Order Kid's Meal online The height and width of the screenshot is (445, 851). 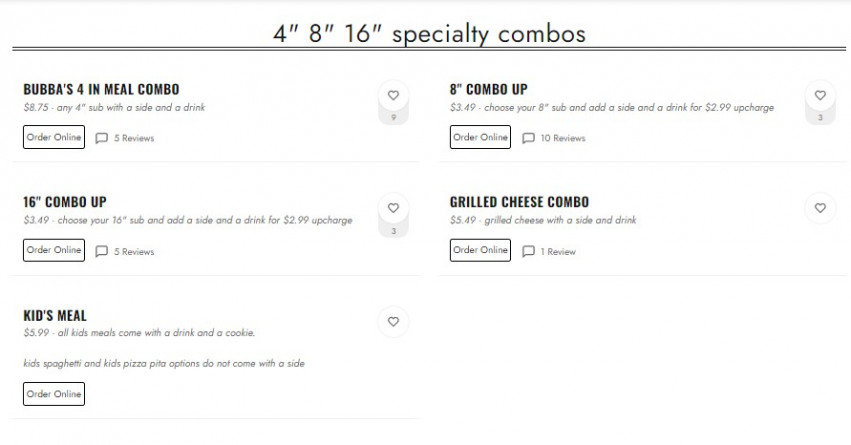(x=54, y=394)
